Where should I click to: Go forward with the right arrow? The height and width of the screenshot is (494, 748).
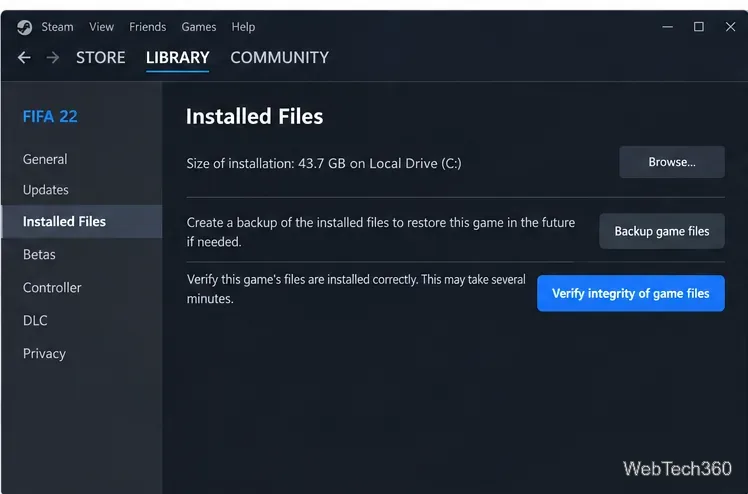pos(52,58)
